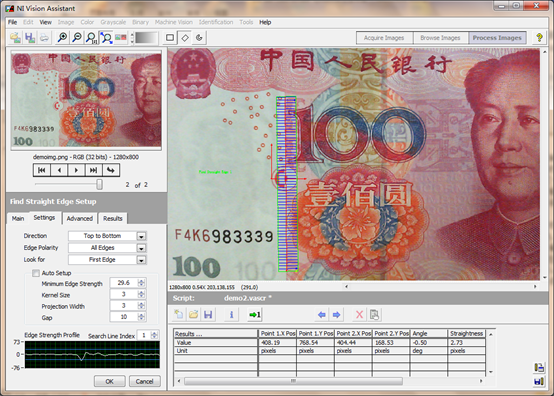Viewport: 554px width, 396px height.
Task: Open the help question mark icon
Action: pyautogui.click(x=539, y=37)
